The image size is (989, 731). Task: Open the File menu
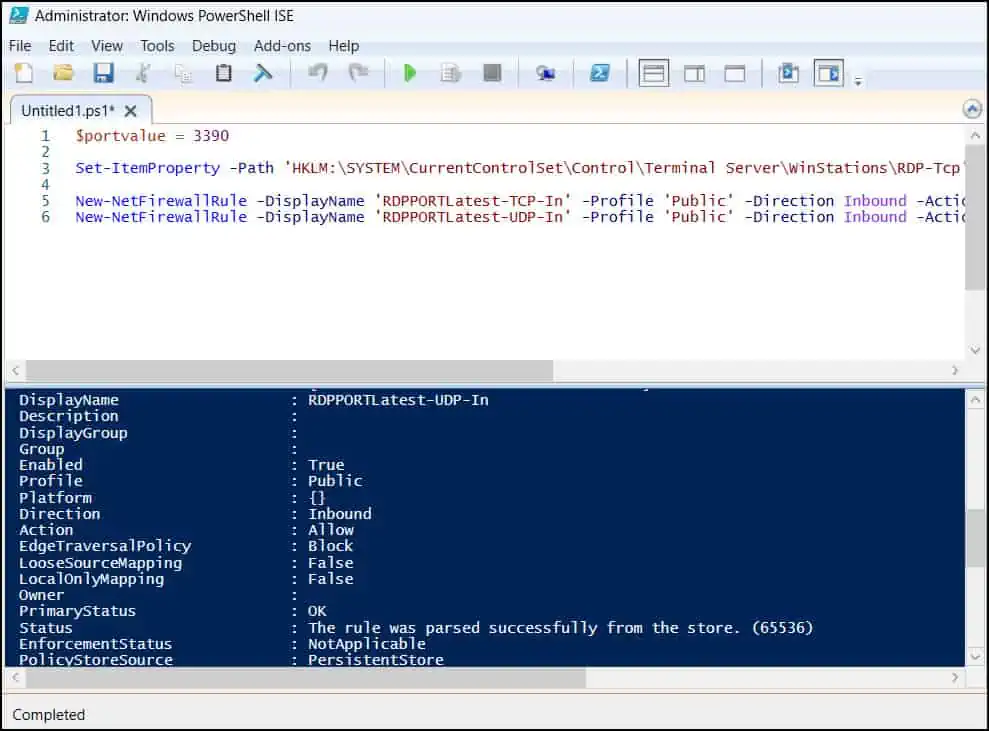[x=20, y=46]
